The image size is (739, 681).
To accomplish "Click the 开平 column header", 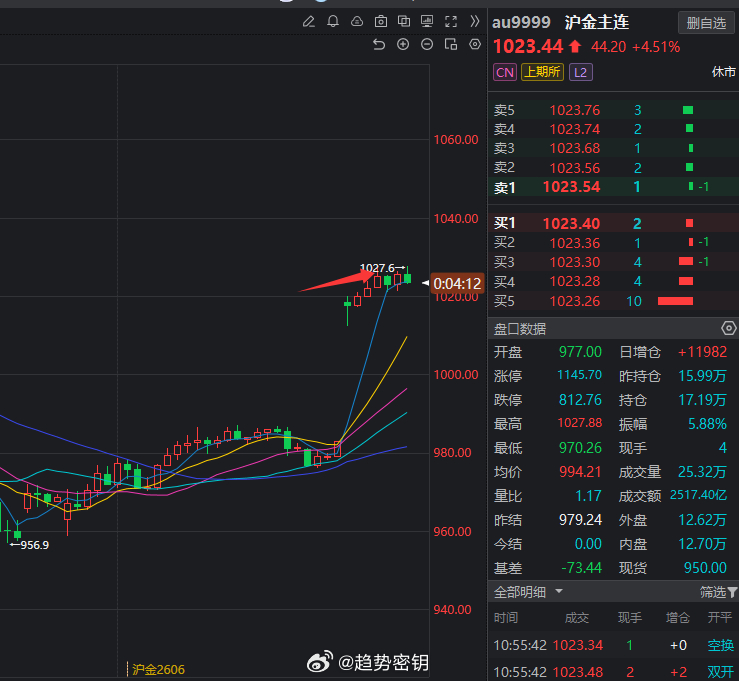I will tap(720, 617).
